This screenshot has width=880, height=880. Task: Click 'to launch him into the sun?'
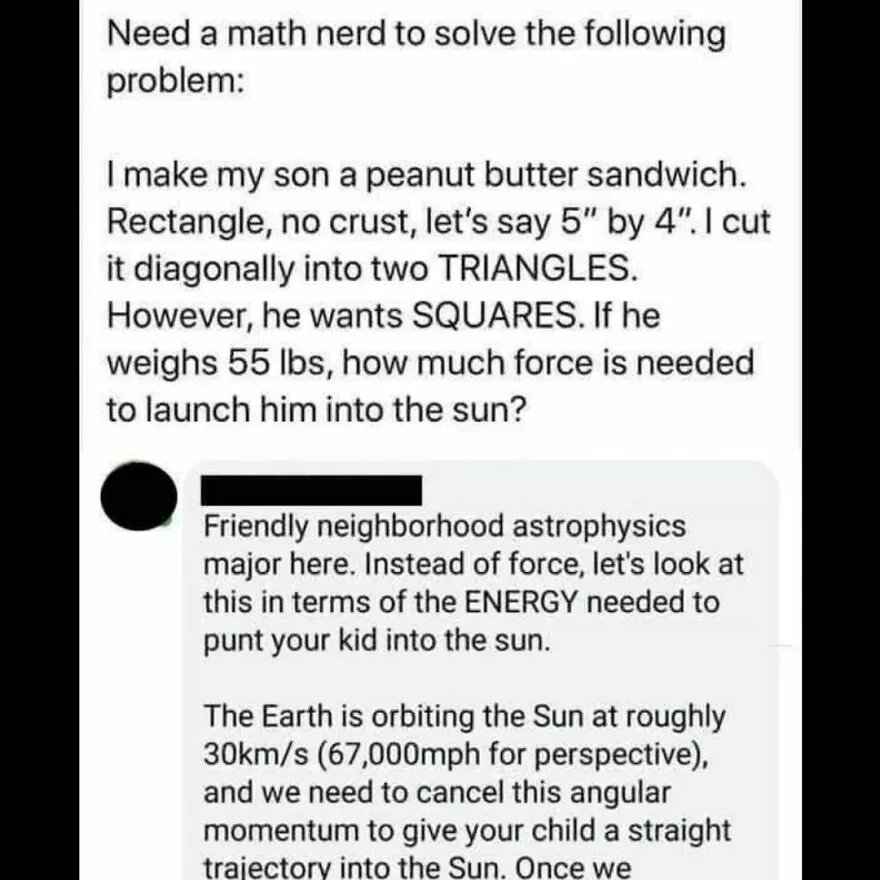317,410
